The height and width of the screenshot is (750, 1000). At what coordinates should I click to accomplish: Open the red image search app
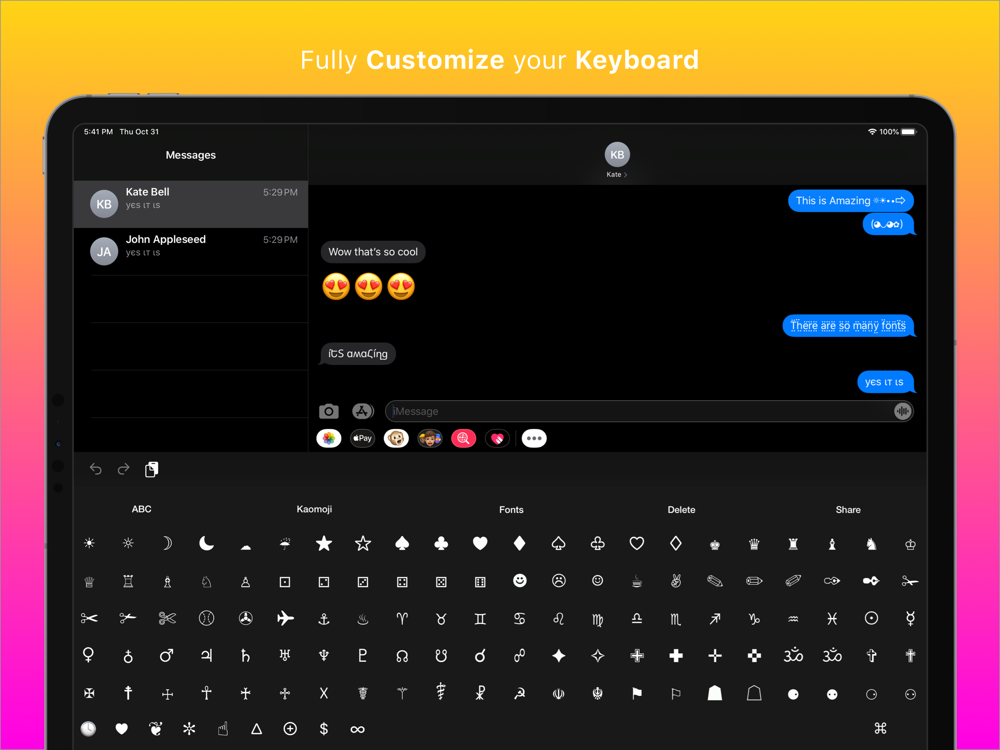[464, 438]
